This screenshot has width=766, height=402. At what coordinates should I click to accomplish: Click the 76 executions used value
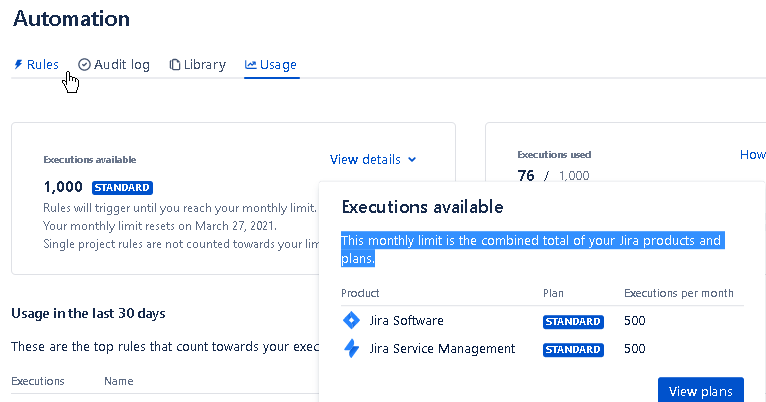pyautogui.click(x=526, y=175)
